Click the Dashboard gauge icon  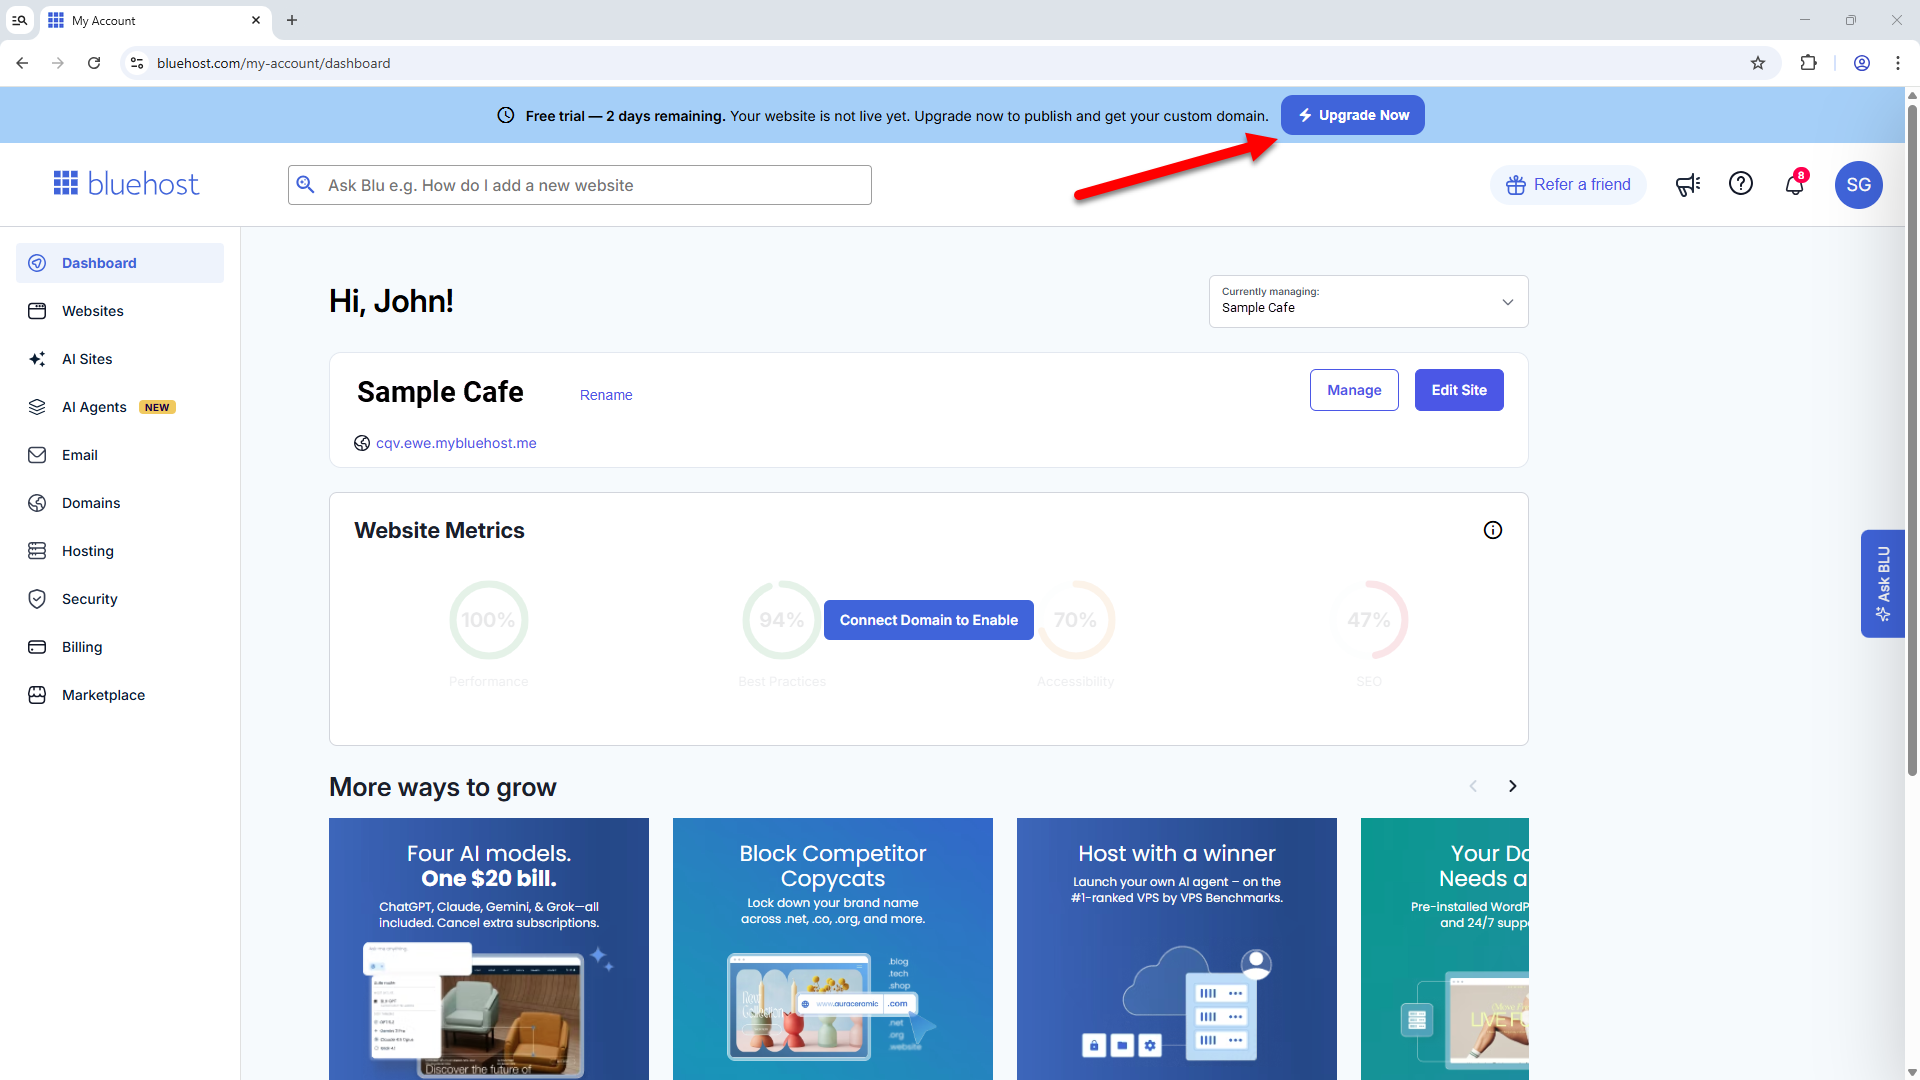(37, 263)
